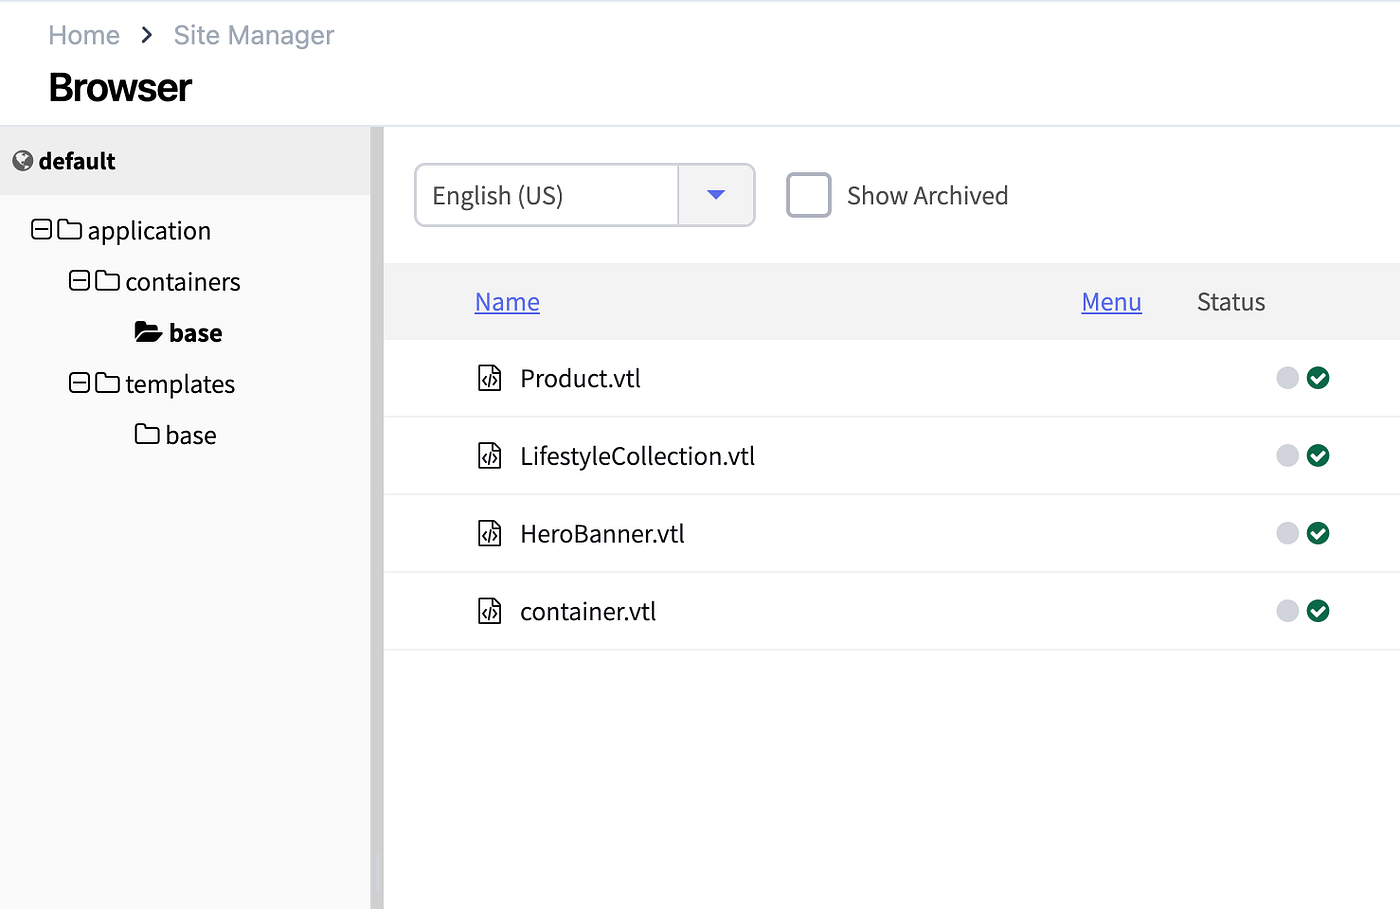This screenshot has height=909, width=1400.
Task: Go to Home breadcrumb
Action: click(x=84, y=35)
